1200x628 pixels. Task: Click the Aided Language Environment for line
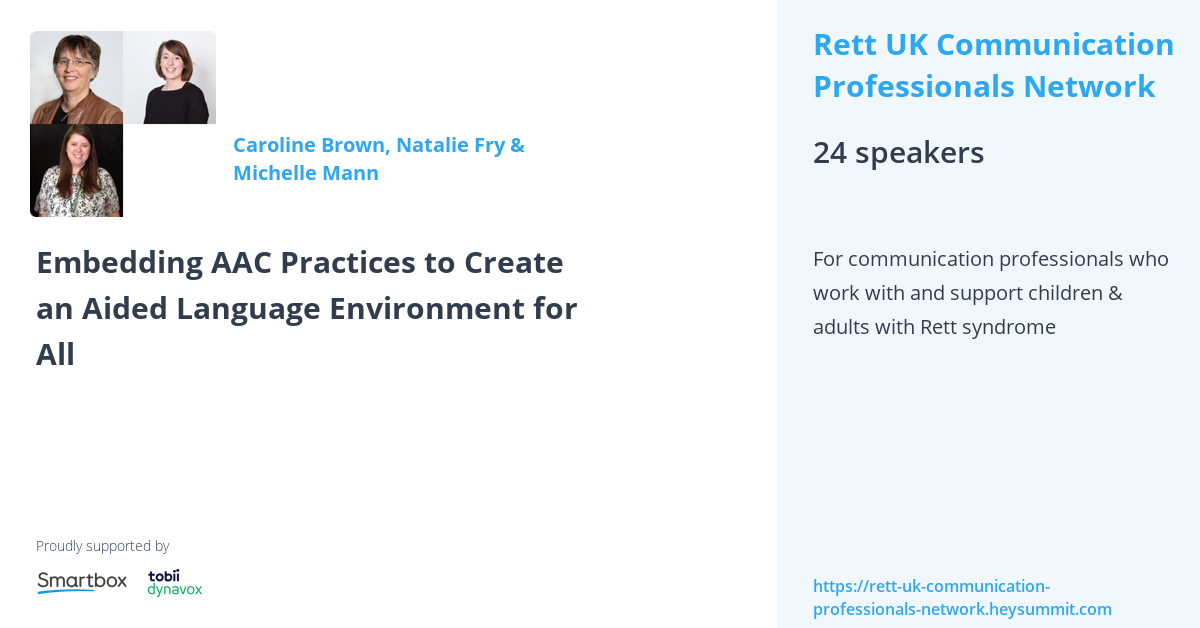point(307,309)
